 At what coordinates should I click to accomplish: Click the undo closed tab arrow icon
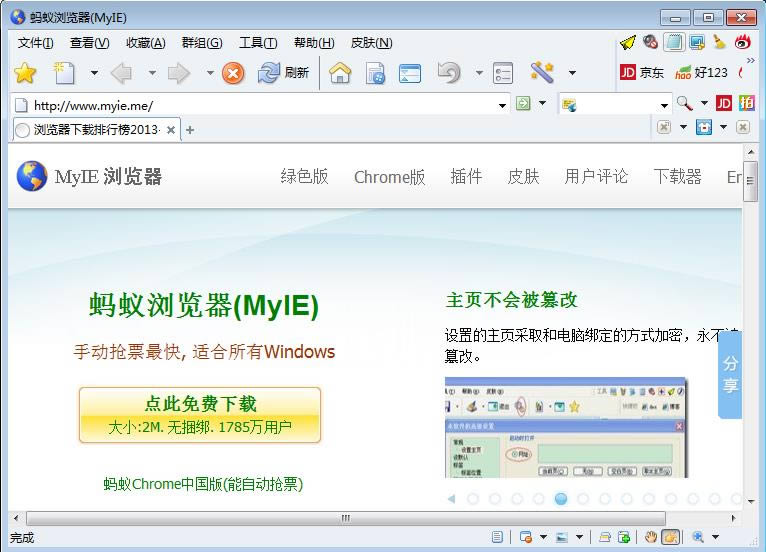tap(448, 73)
